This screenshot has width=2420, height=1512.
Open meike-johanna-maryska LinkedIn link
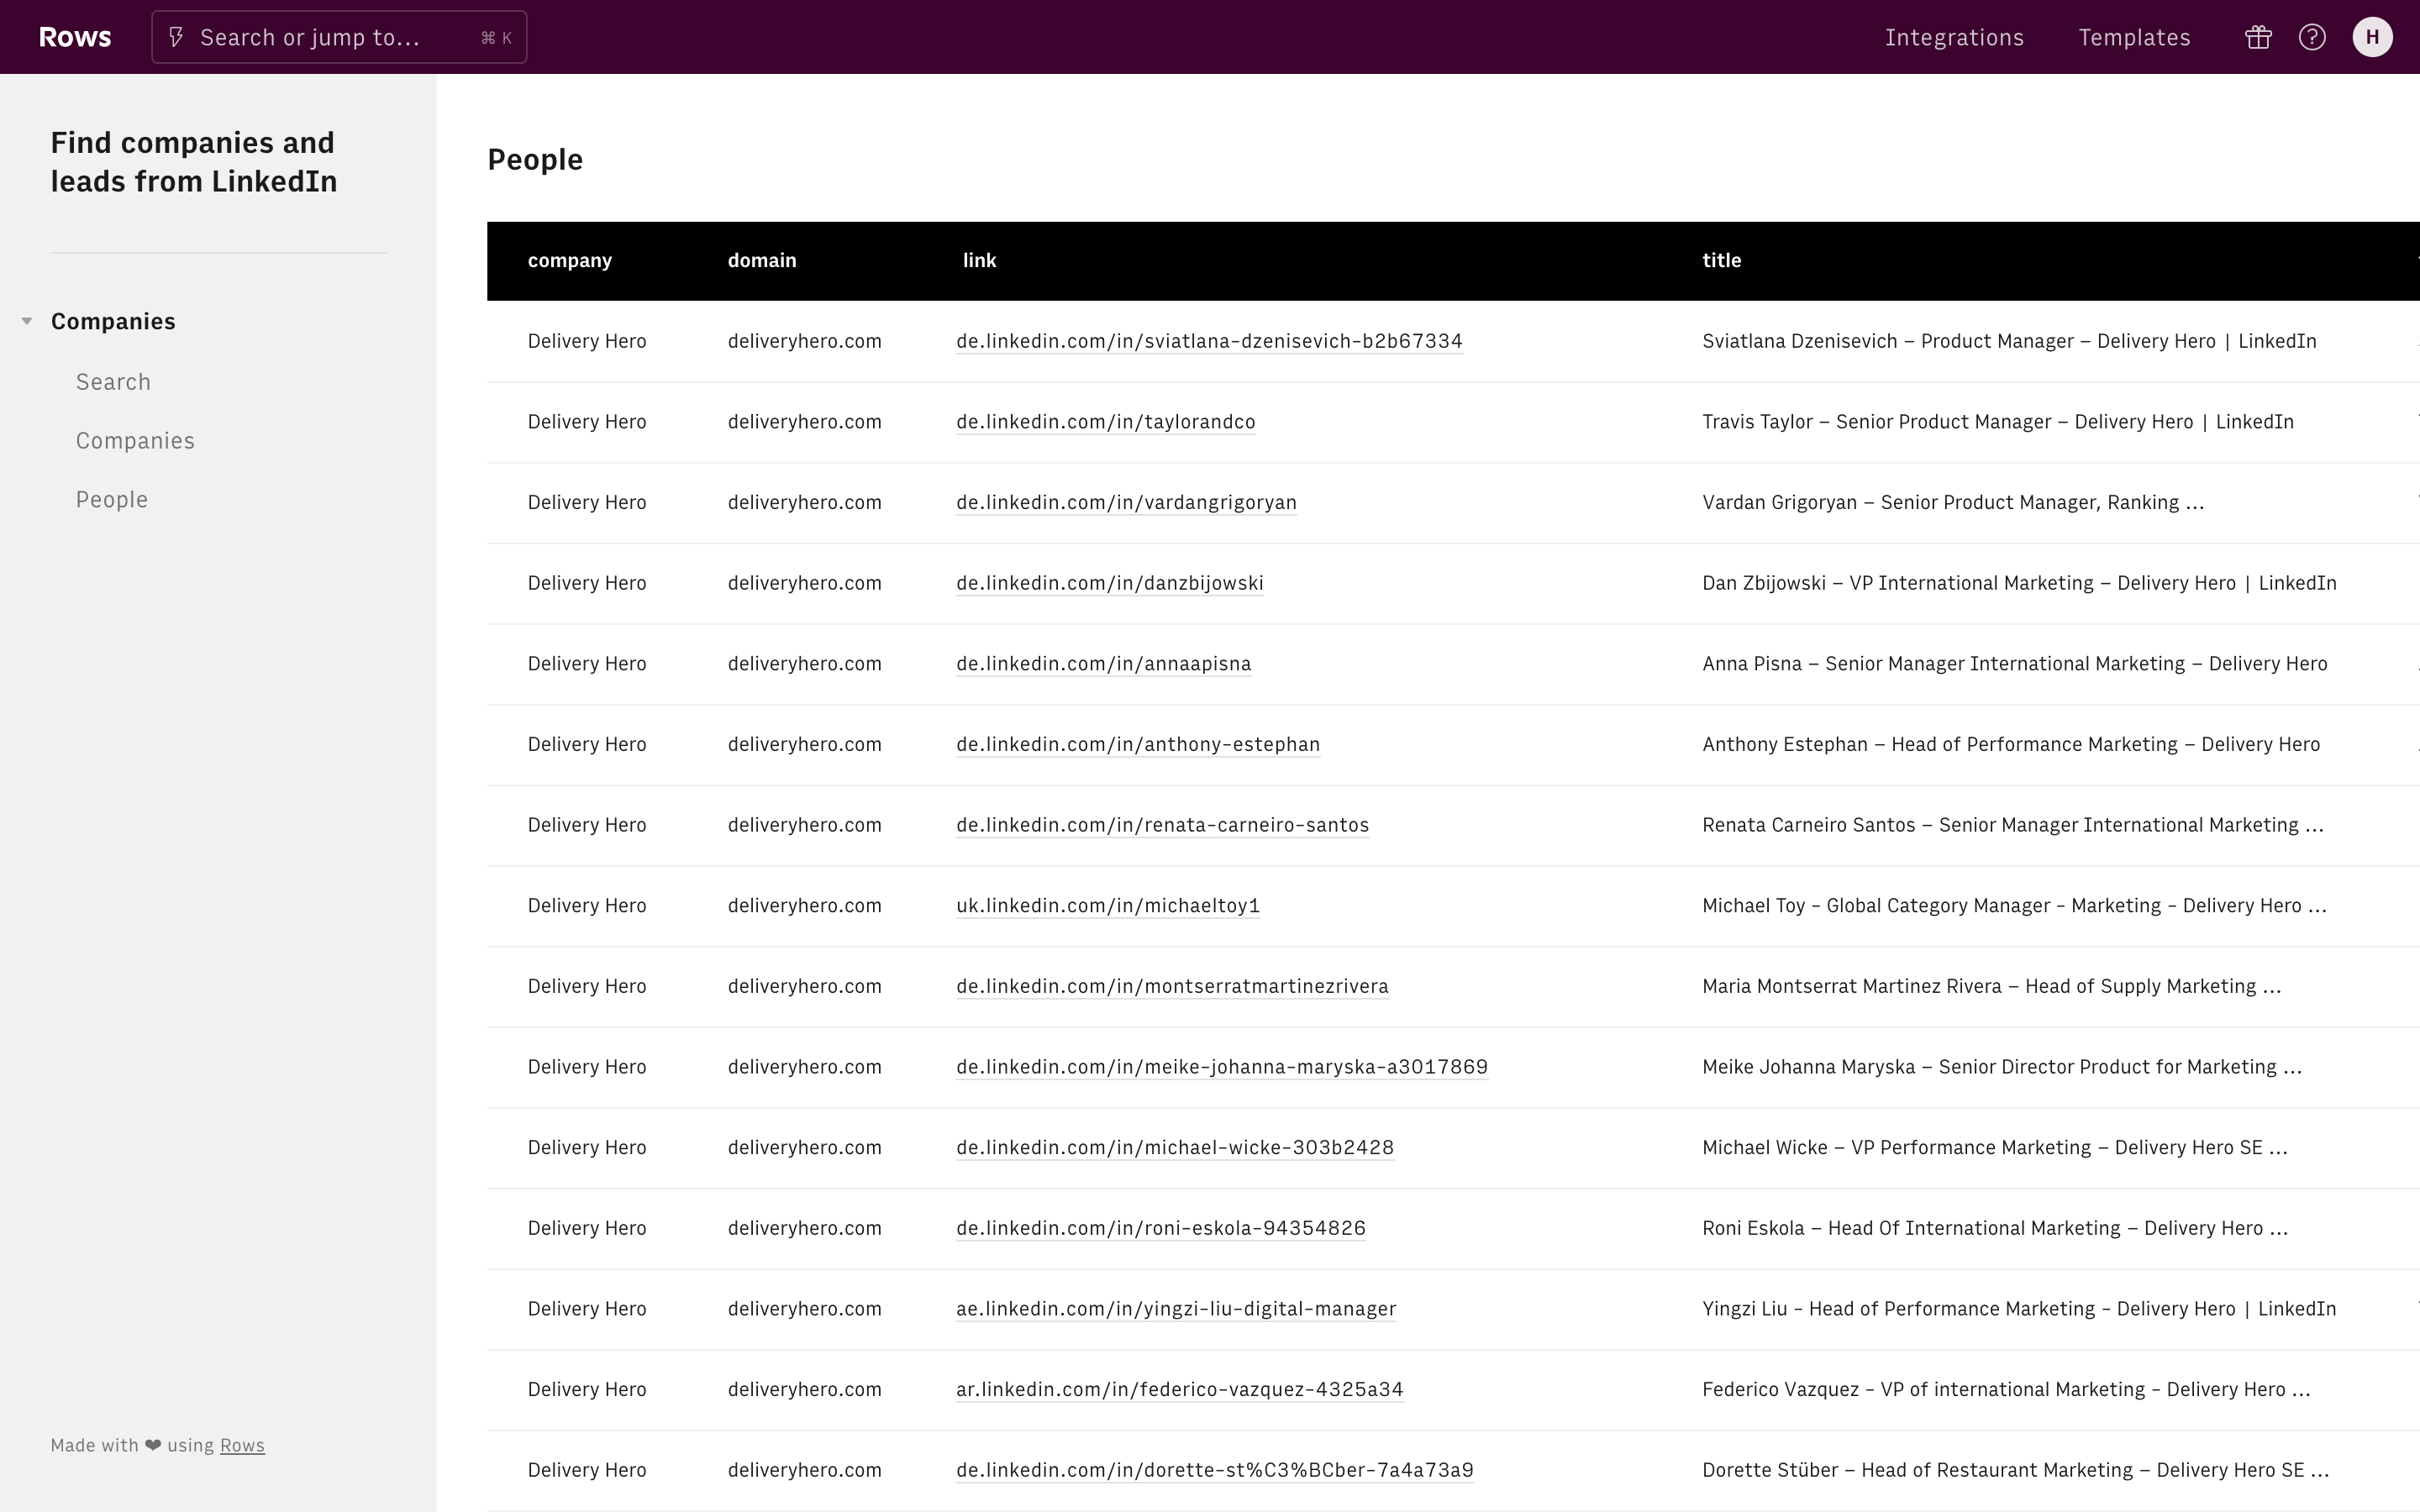click(1222, 1067)
